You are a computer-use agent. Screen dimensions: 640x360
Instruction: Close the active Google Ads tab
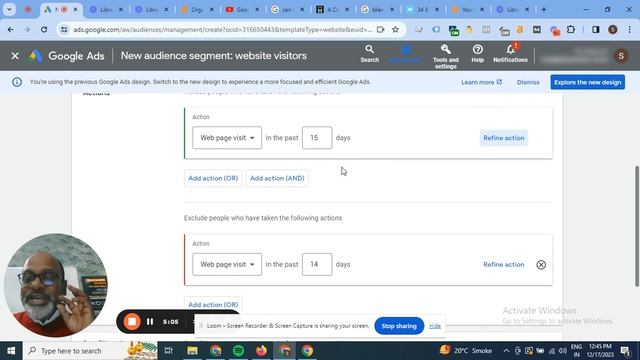pyautogui.click(x=75, y=9)
